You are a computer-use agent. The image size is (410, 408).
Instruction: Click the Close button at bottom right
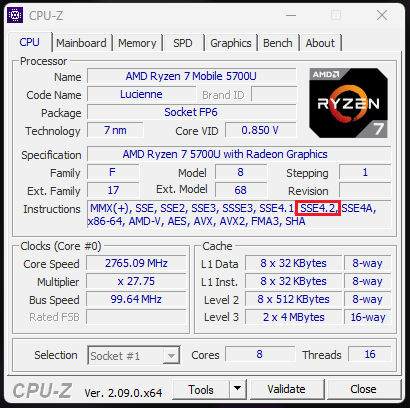(363, 389)
